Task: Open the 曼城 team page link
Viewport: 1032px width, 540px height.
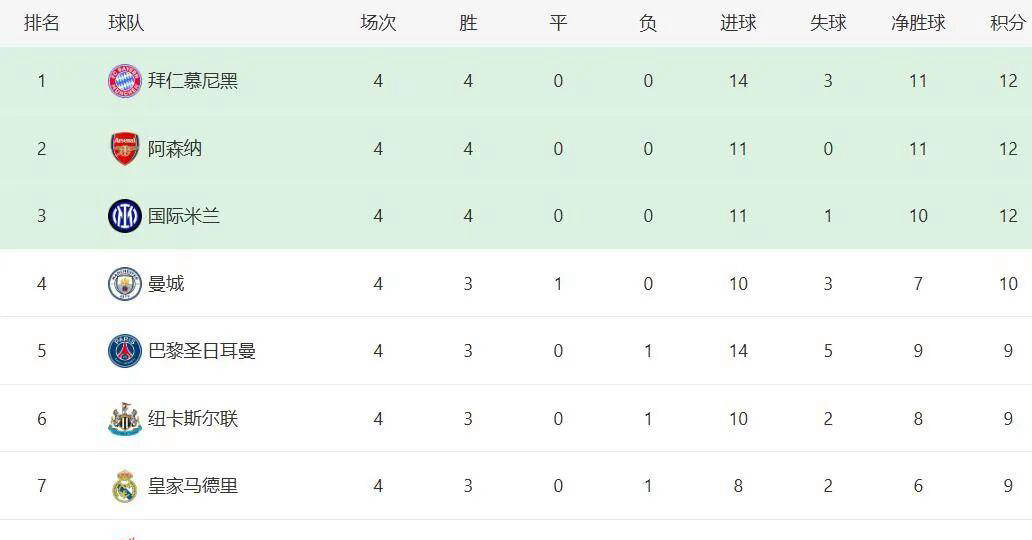Action: 166,284
